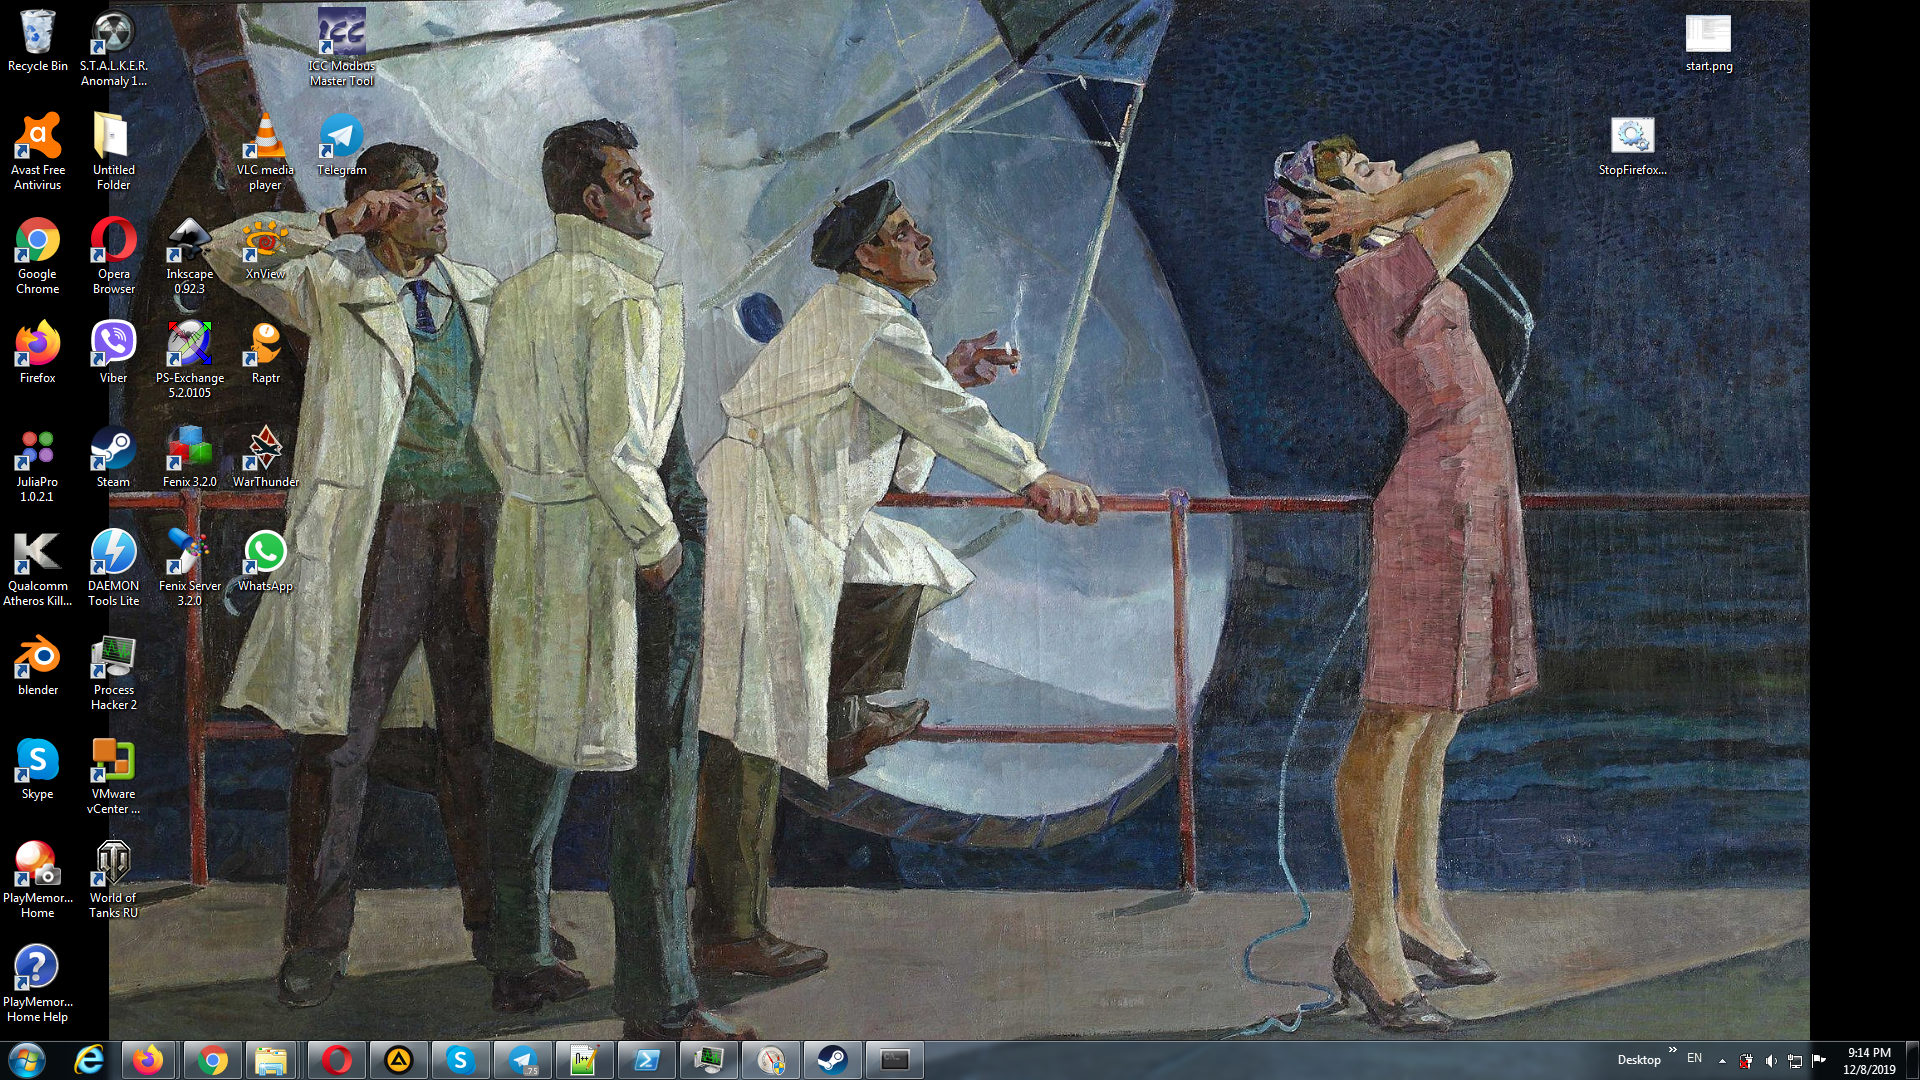1920x1080 pixels.
Task: Switch to Skype in the taskbar
Action: (x=460, y=1060)
